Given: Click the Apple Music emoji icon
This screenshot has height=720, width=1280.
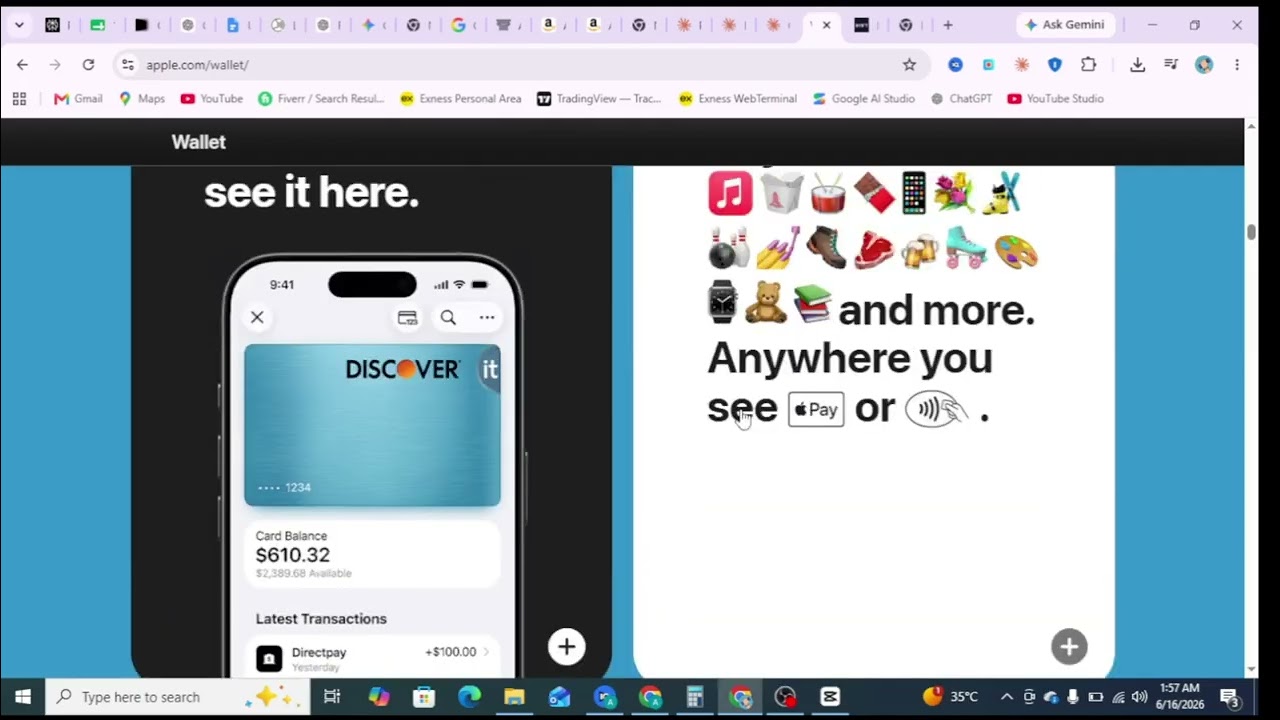Looking at the screenshot, I should click(730, 193).
